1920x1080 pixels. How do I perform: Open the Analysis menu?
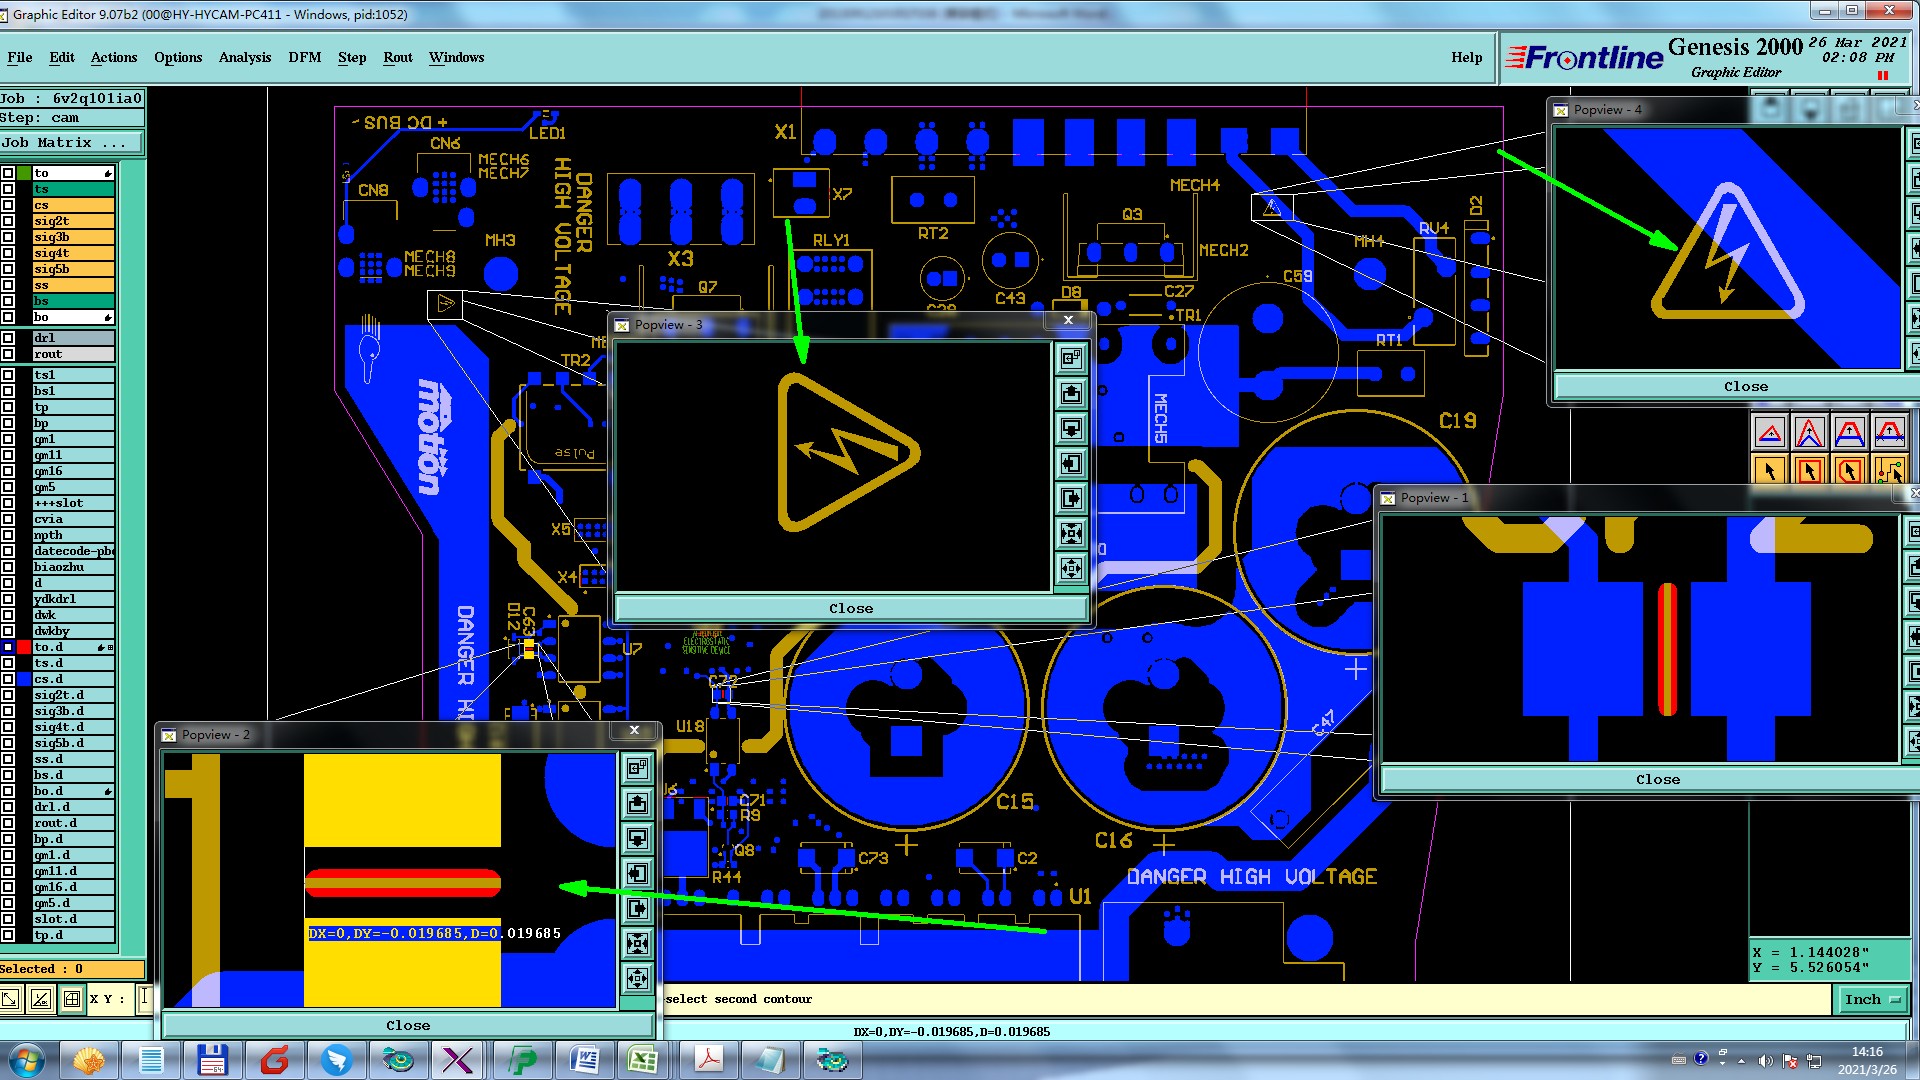point(244,57)
